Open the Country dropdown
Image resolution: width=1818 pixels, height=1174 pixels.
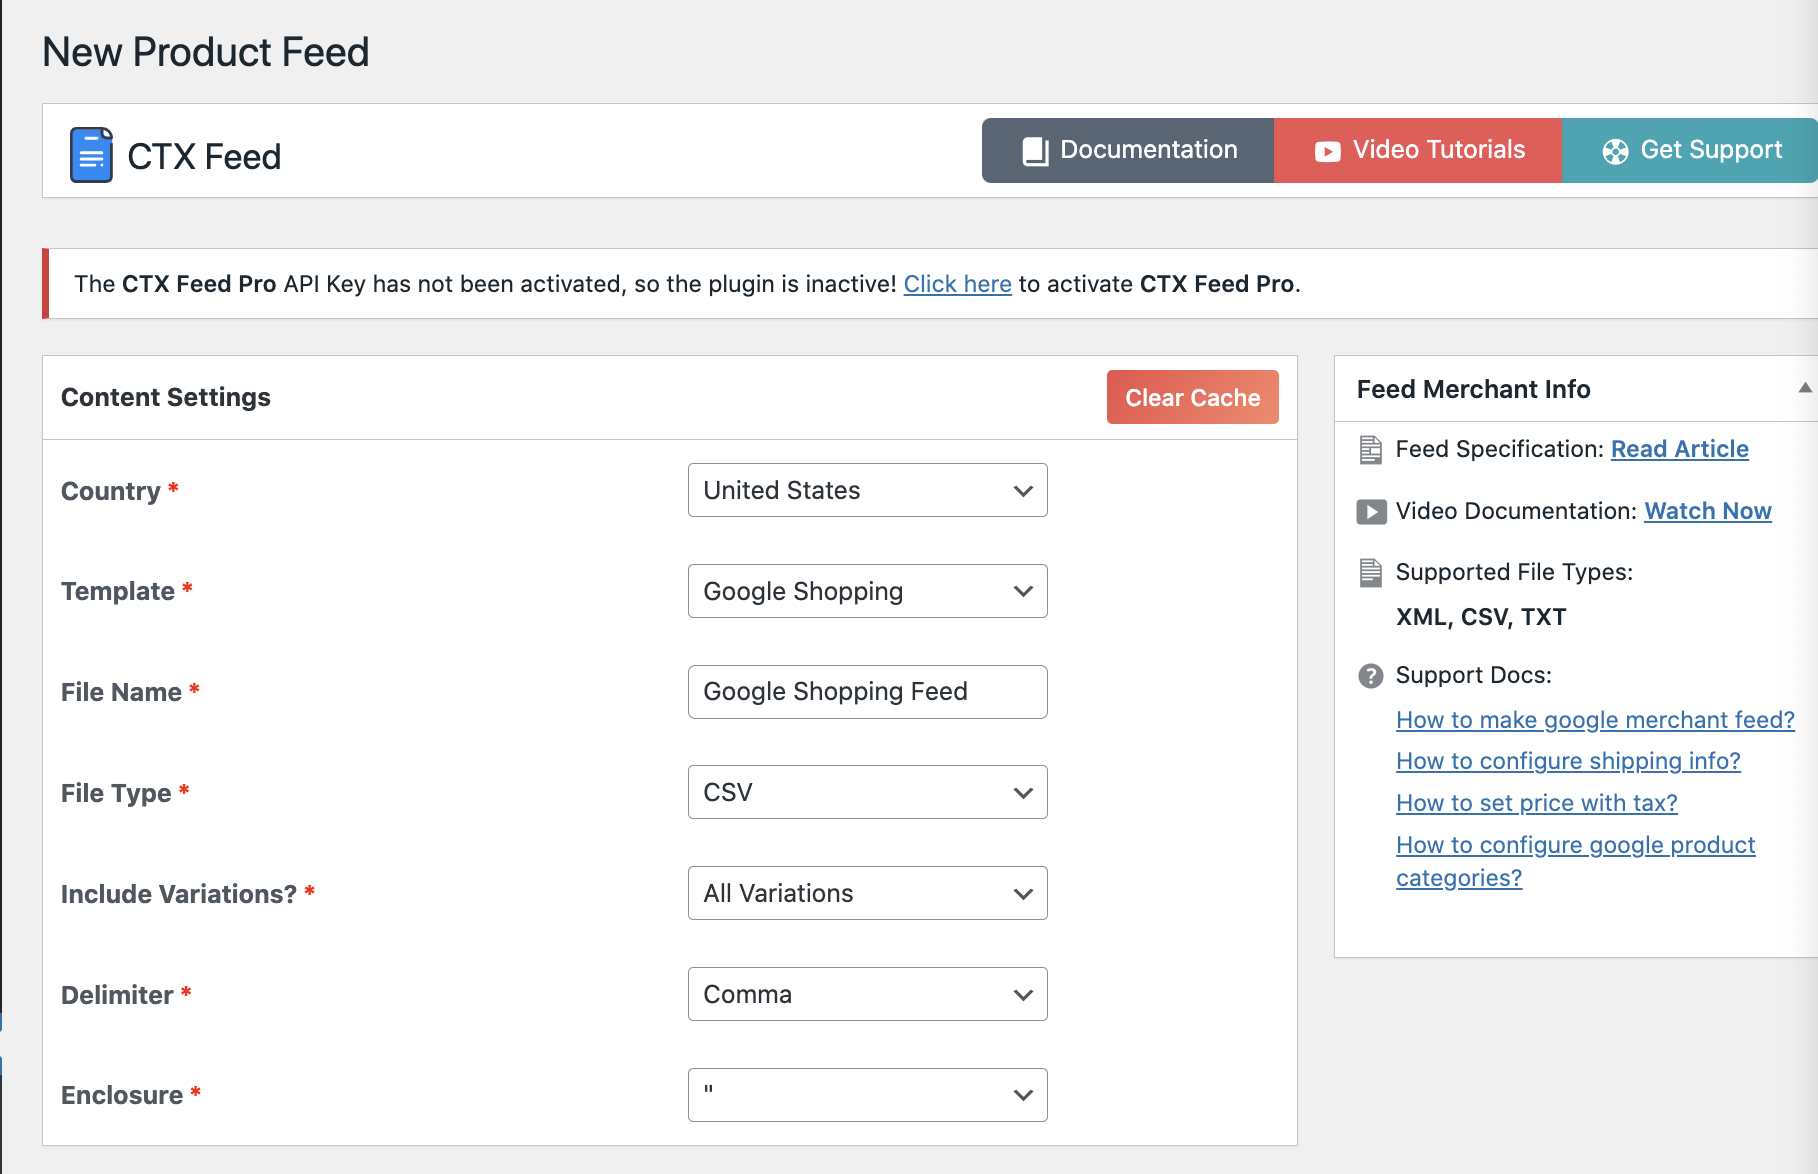[x=866, y=490]
